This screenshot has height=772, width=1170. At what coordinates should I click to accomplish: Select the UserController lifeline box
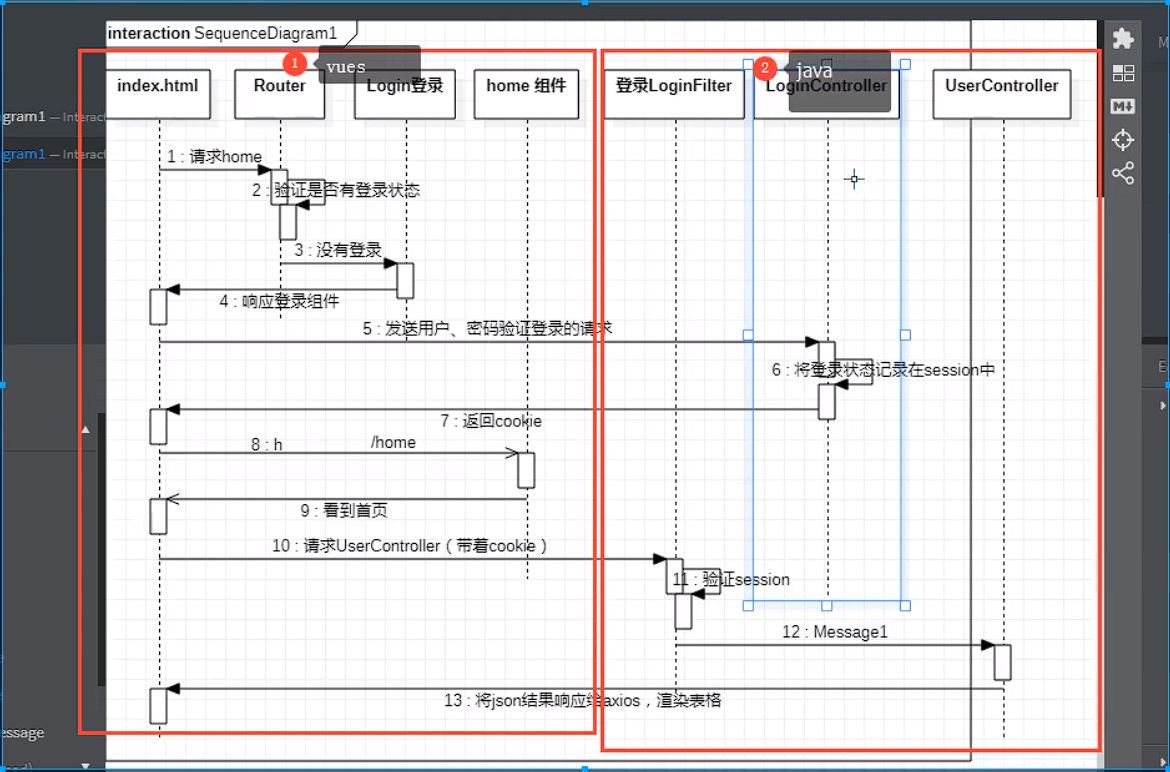pos(1001,93)
